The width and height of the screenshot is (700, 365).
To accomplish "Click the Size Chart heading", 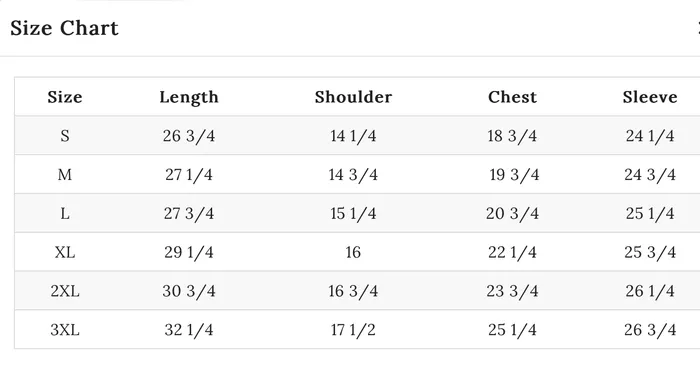I will pos(64,28).
